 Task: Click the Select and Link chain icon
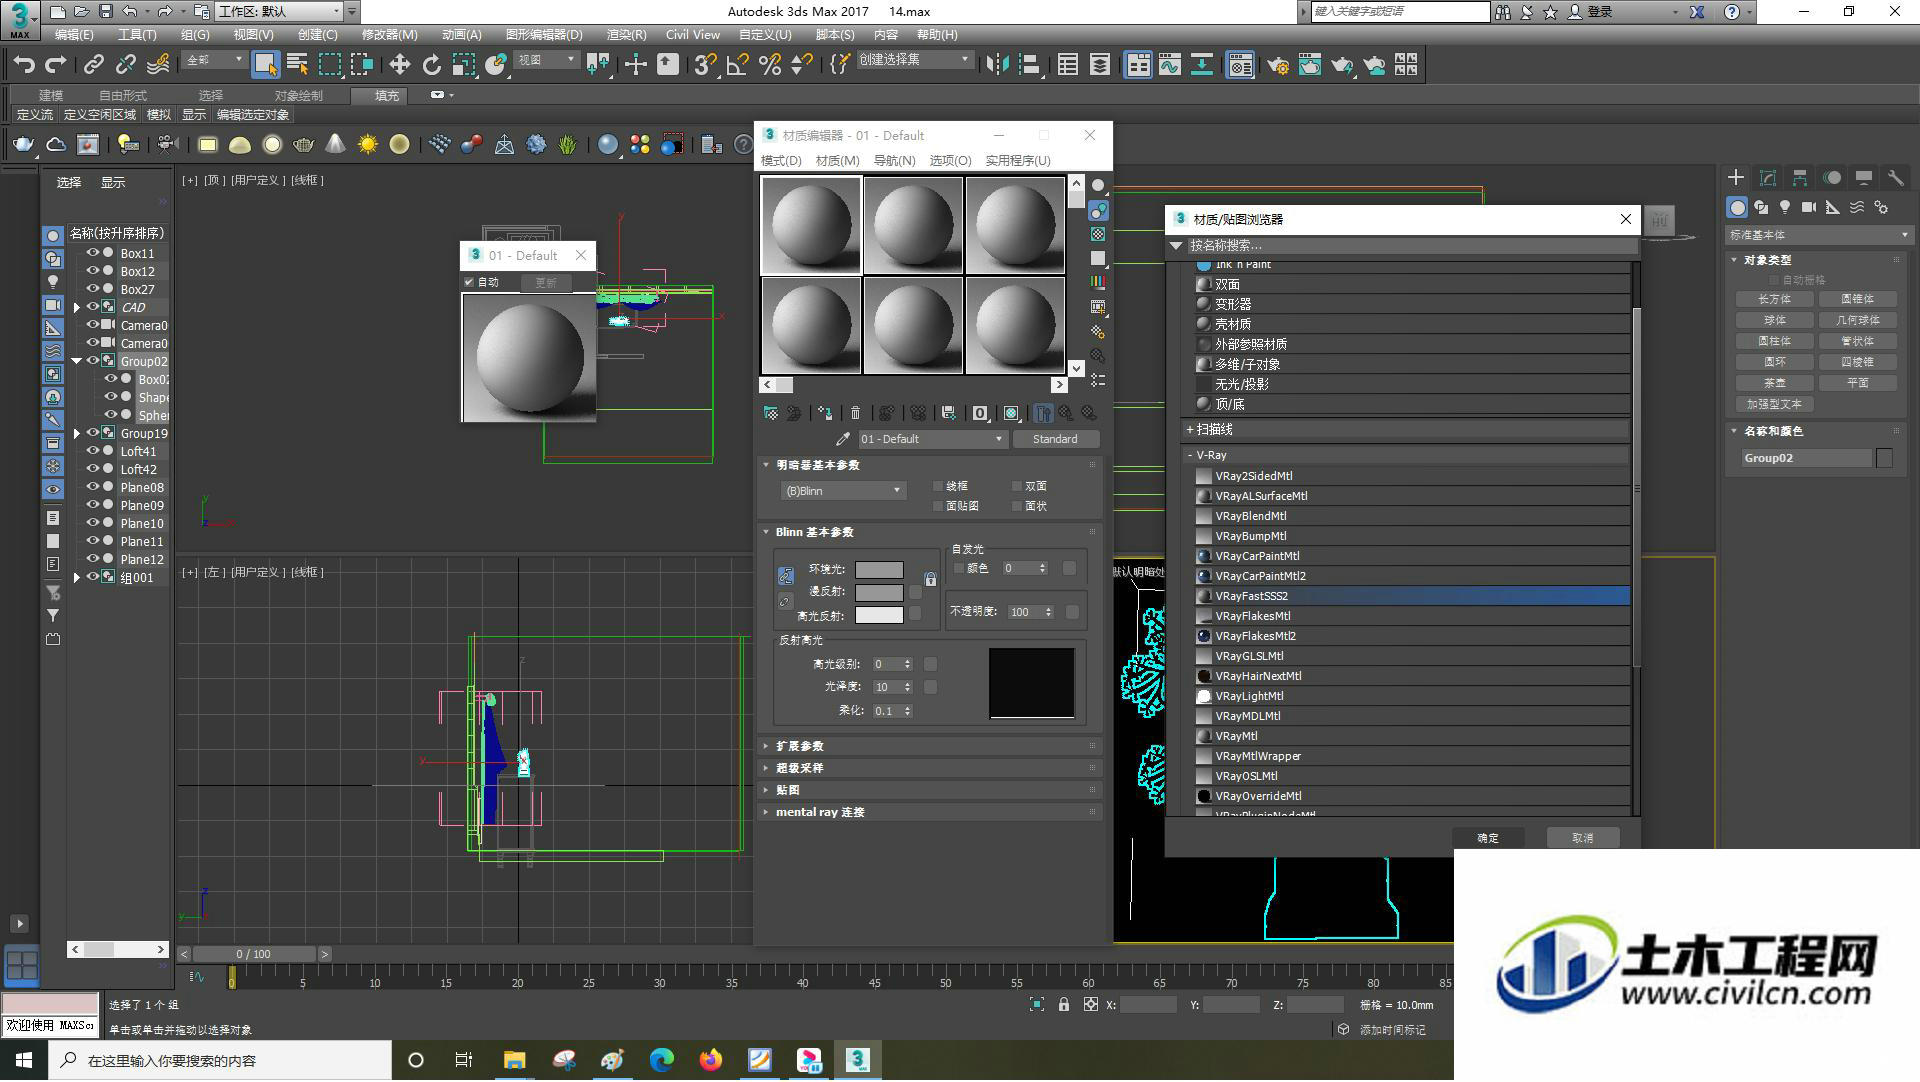click(93, 65)
